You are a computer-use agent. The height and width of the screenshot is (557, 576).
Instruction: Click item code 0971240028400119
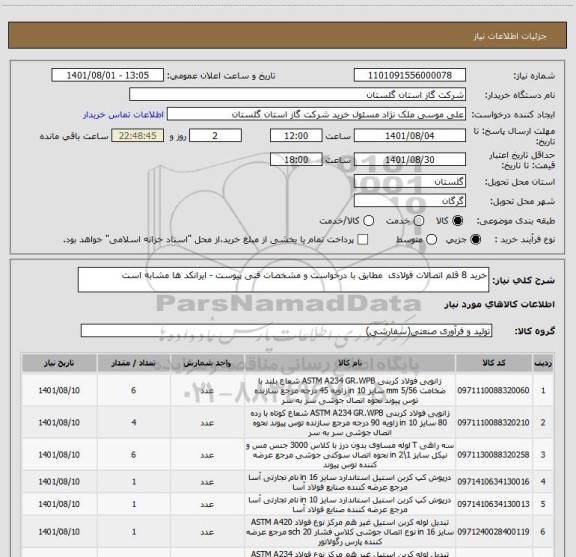coord(493,532)
